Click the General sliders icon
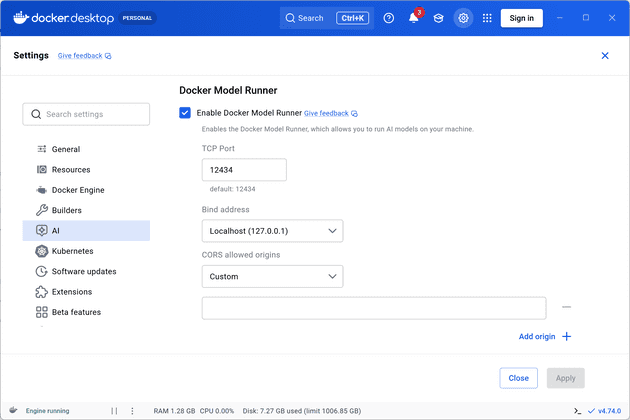The width and height of the screenshot is (630, 420). click(42, 149)
